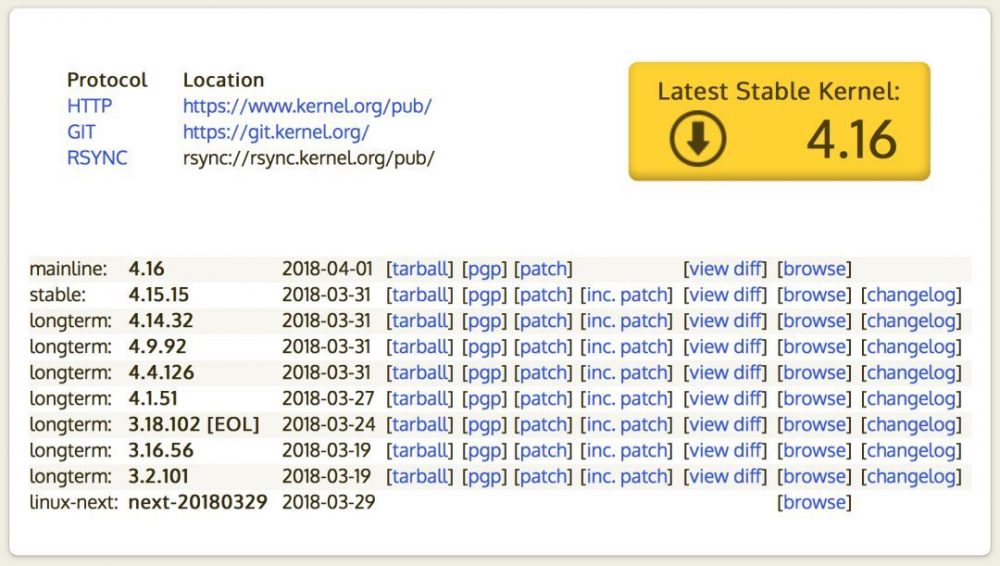This screenshot has width=1000, height=566.
Task: Select the 2018-04-01 mainline release date
Action: (327, 269)
